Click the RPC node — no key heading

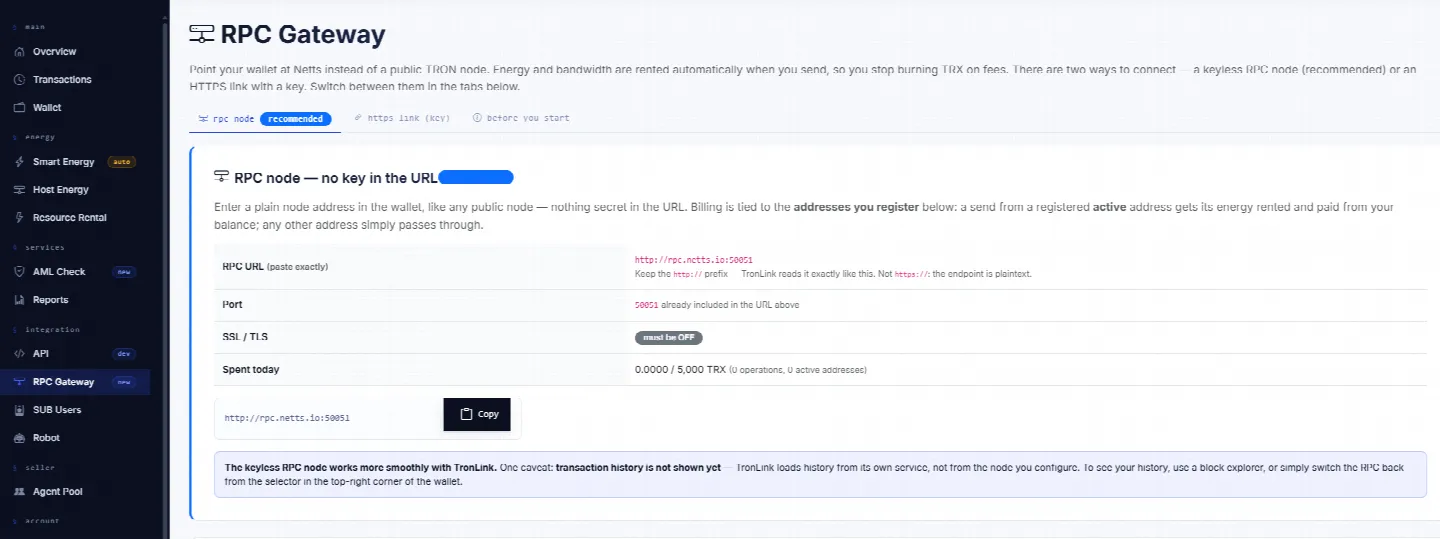coord(336,178)
